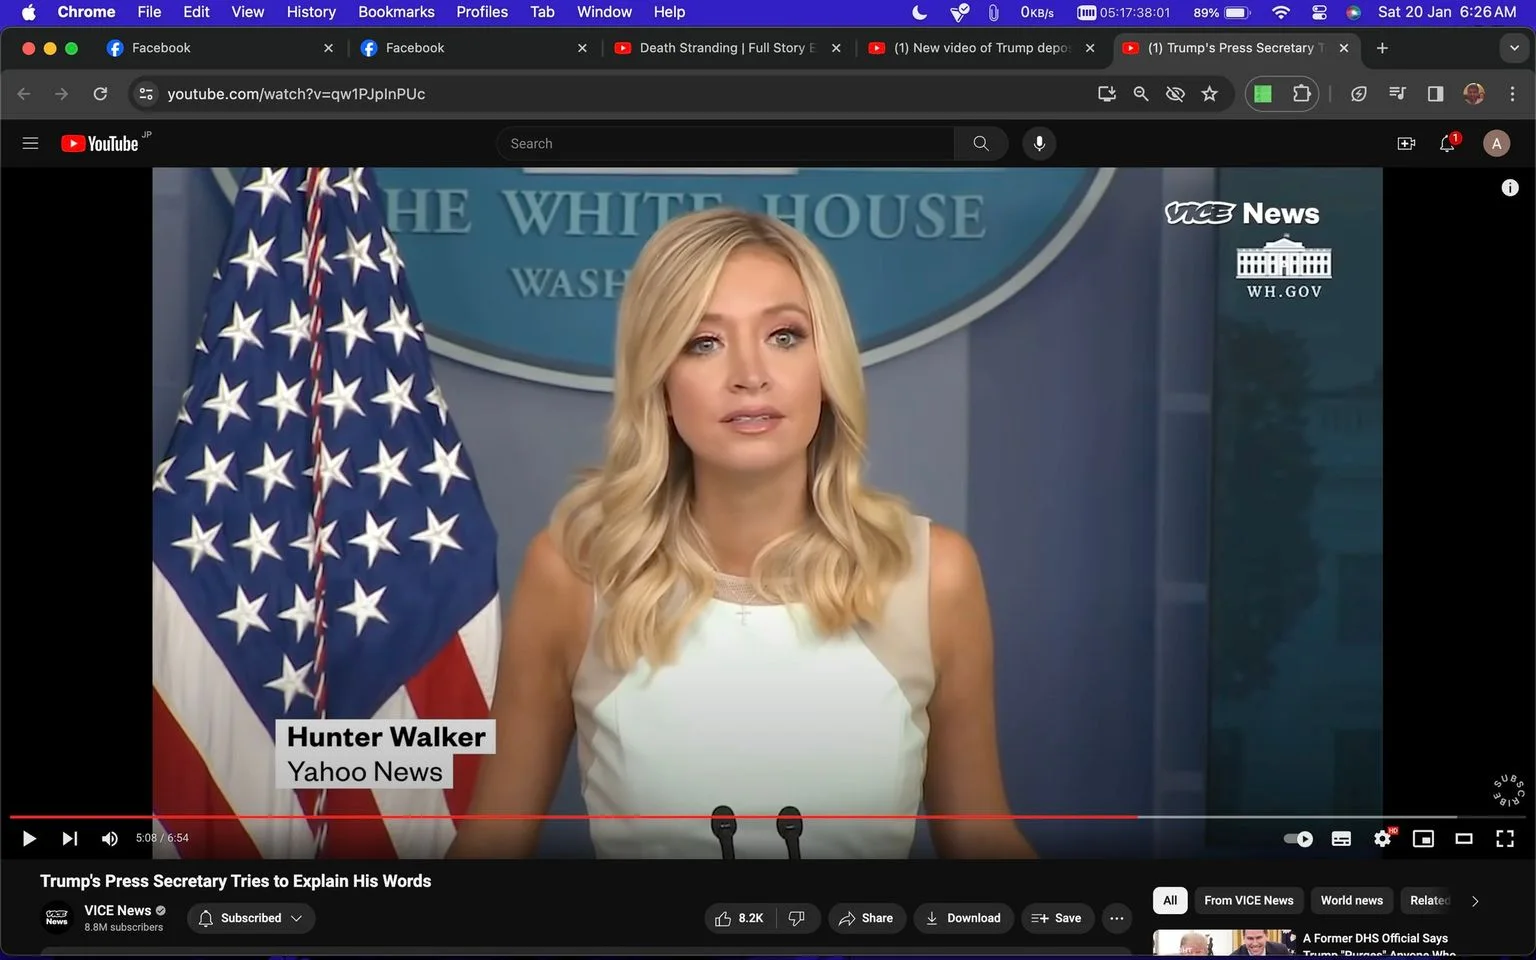Open the Bookmarks menu
This screenshot has height=960, width=1536.
coord(396,12)
